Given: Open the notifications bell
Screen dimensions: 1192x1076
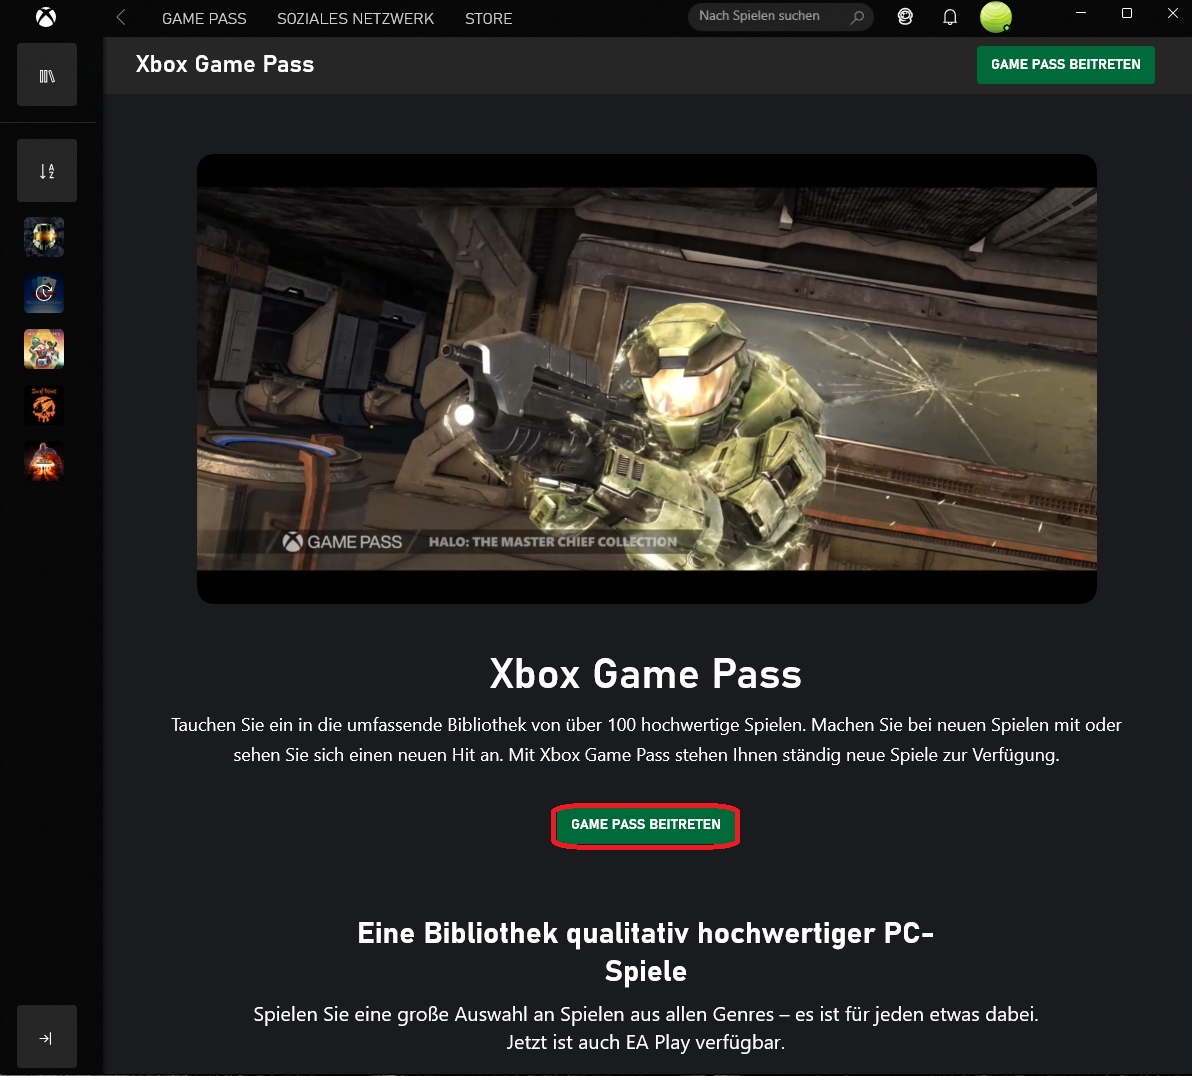Looking at the screenshot, I should tap(950, 17).
